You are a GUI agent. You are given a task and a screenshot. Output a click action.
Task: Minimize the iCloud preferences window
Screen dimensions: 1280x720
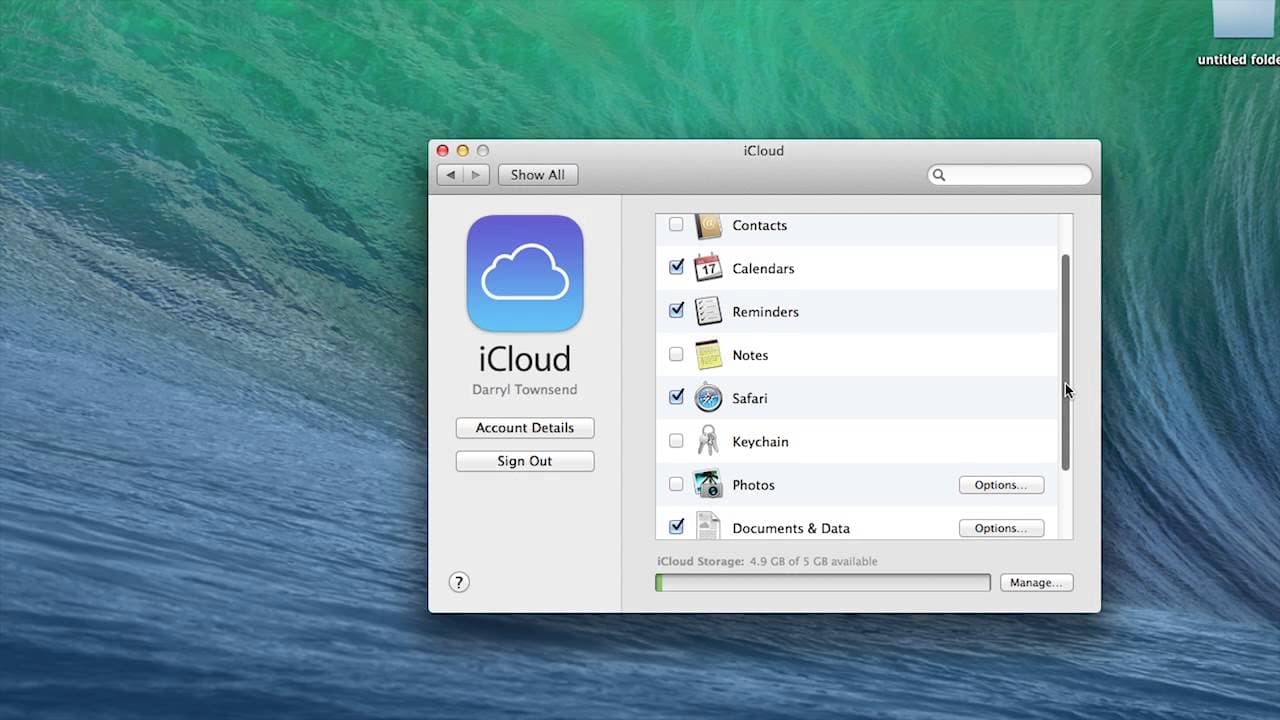[463, 151]
